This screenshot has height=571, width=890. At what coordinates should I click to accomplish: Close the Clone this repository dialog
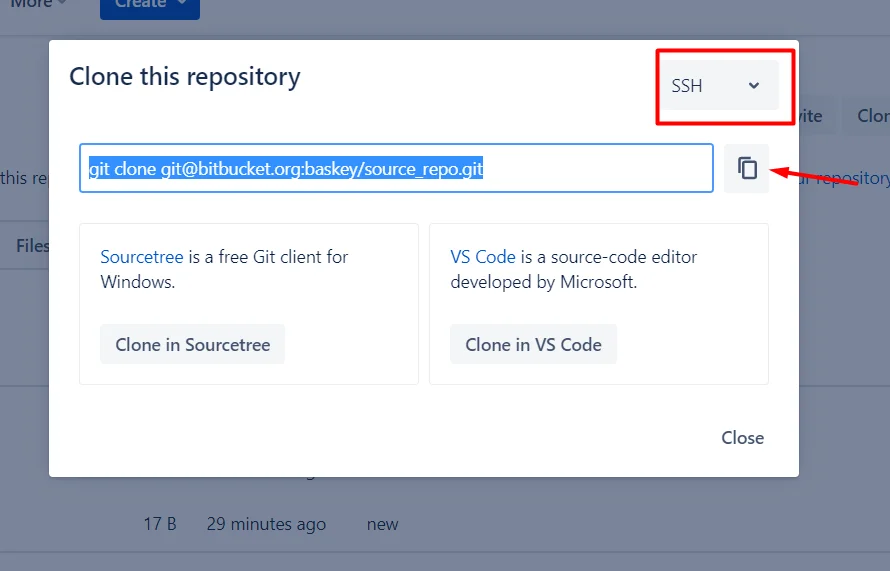[x=742, y=438]
